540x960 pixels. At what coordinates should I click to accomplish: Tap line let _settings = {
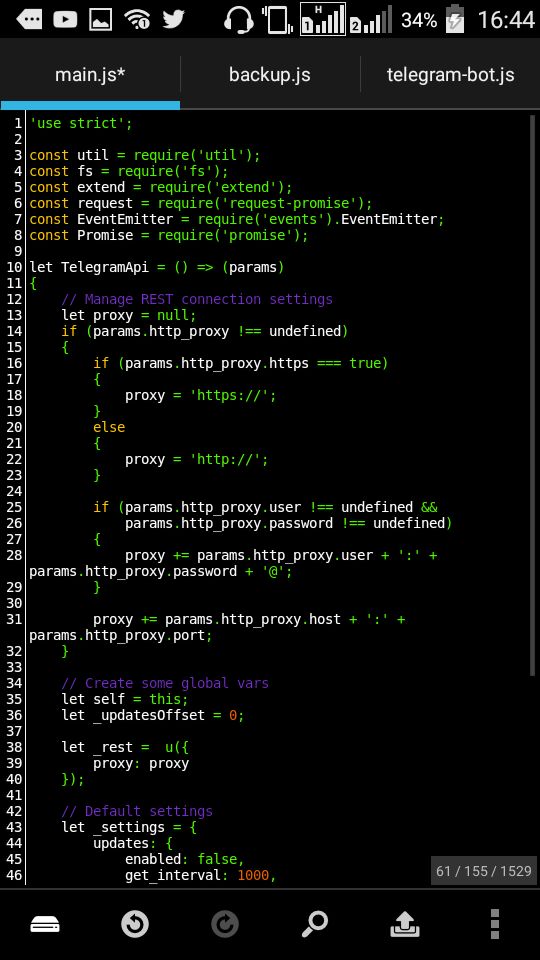(129, 827)
